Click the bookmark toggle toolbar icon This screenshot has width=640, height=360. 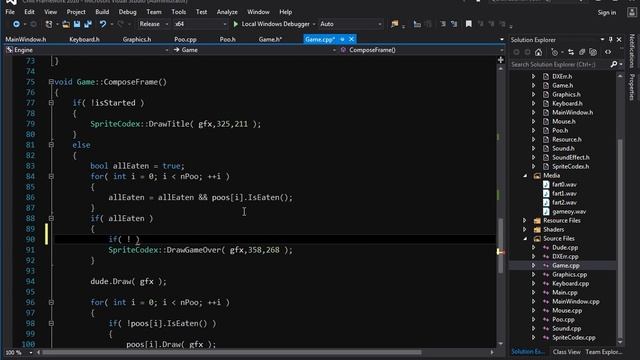point(469,24)
